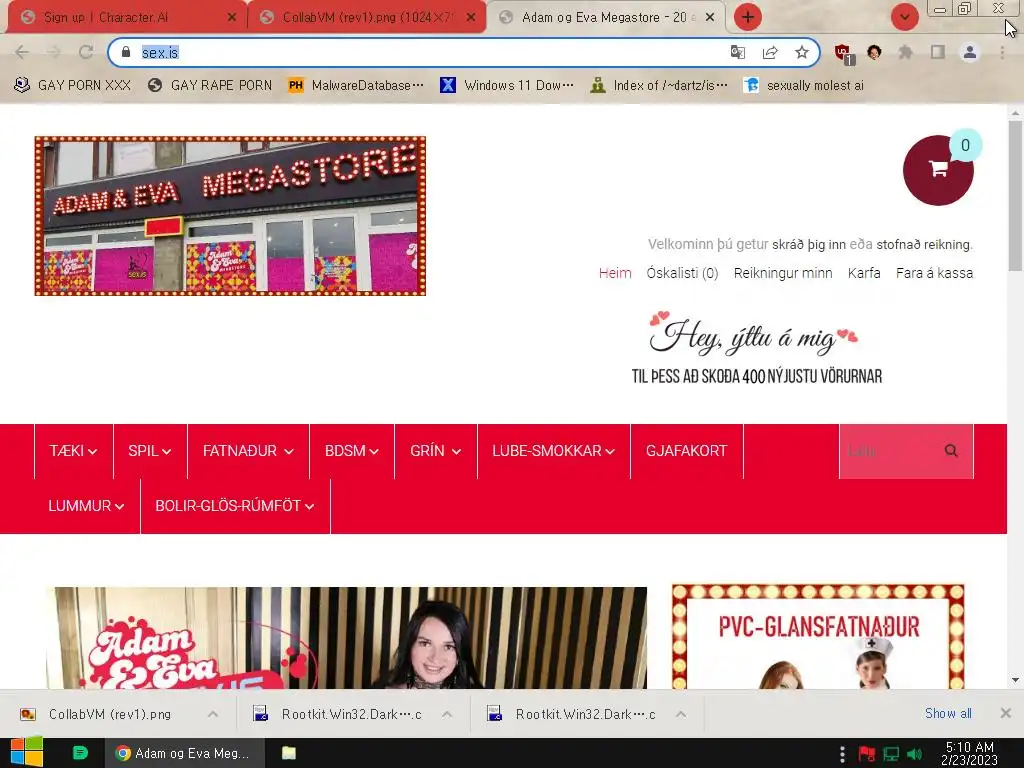Click the shopping cart icon
Viewport: 1024px width, 768px height.
[938, 170]
